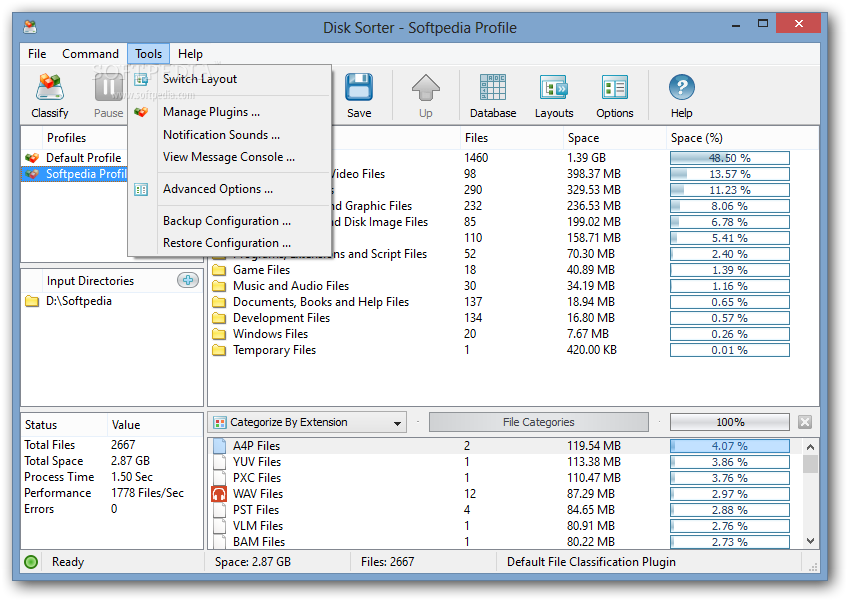The width and height of the screenshot is (848, 601).
Task: Click the Disk Sorter title bar app icon
Action: tap(30, 27)
